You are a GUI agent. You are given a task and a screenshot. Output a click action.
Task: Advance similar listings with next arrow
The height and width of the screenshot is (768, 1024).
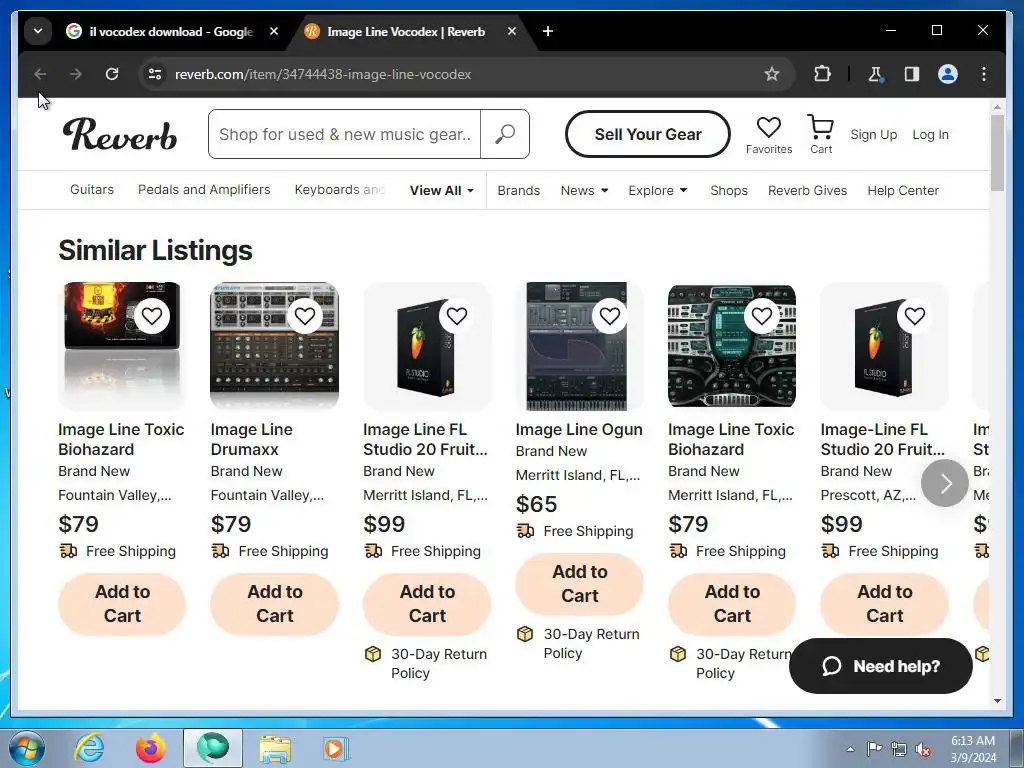945,483
